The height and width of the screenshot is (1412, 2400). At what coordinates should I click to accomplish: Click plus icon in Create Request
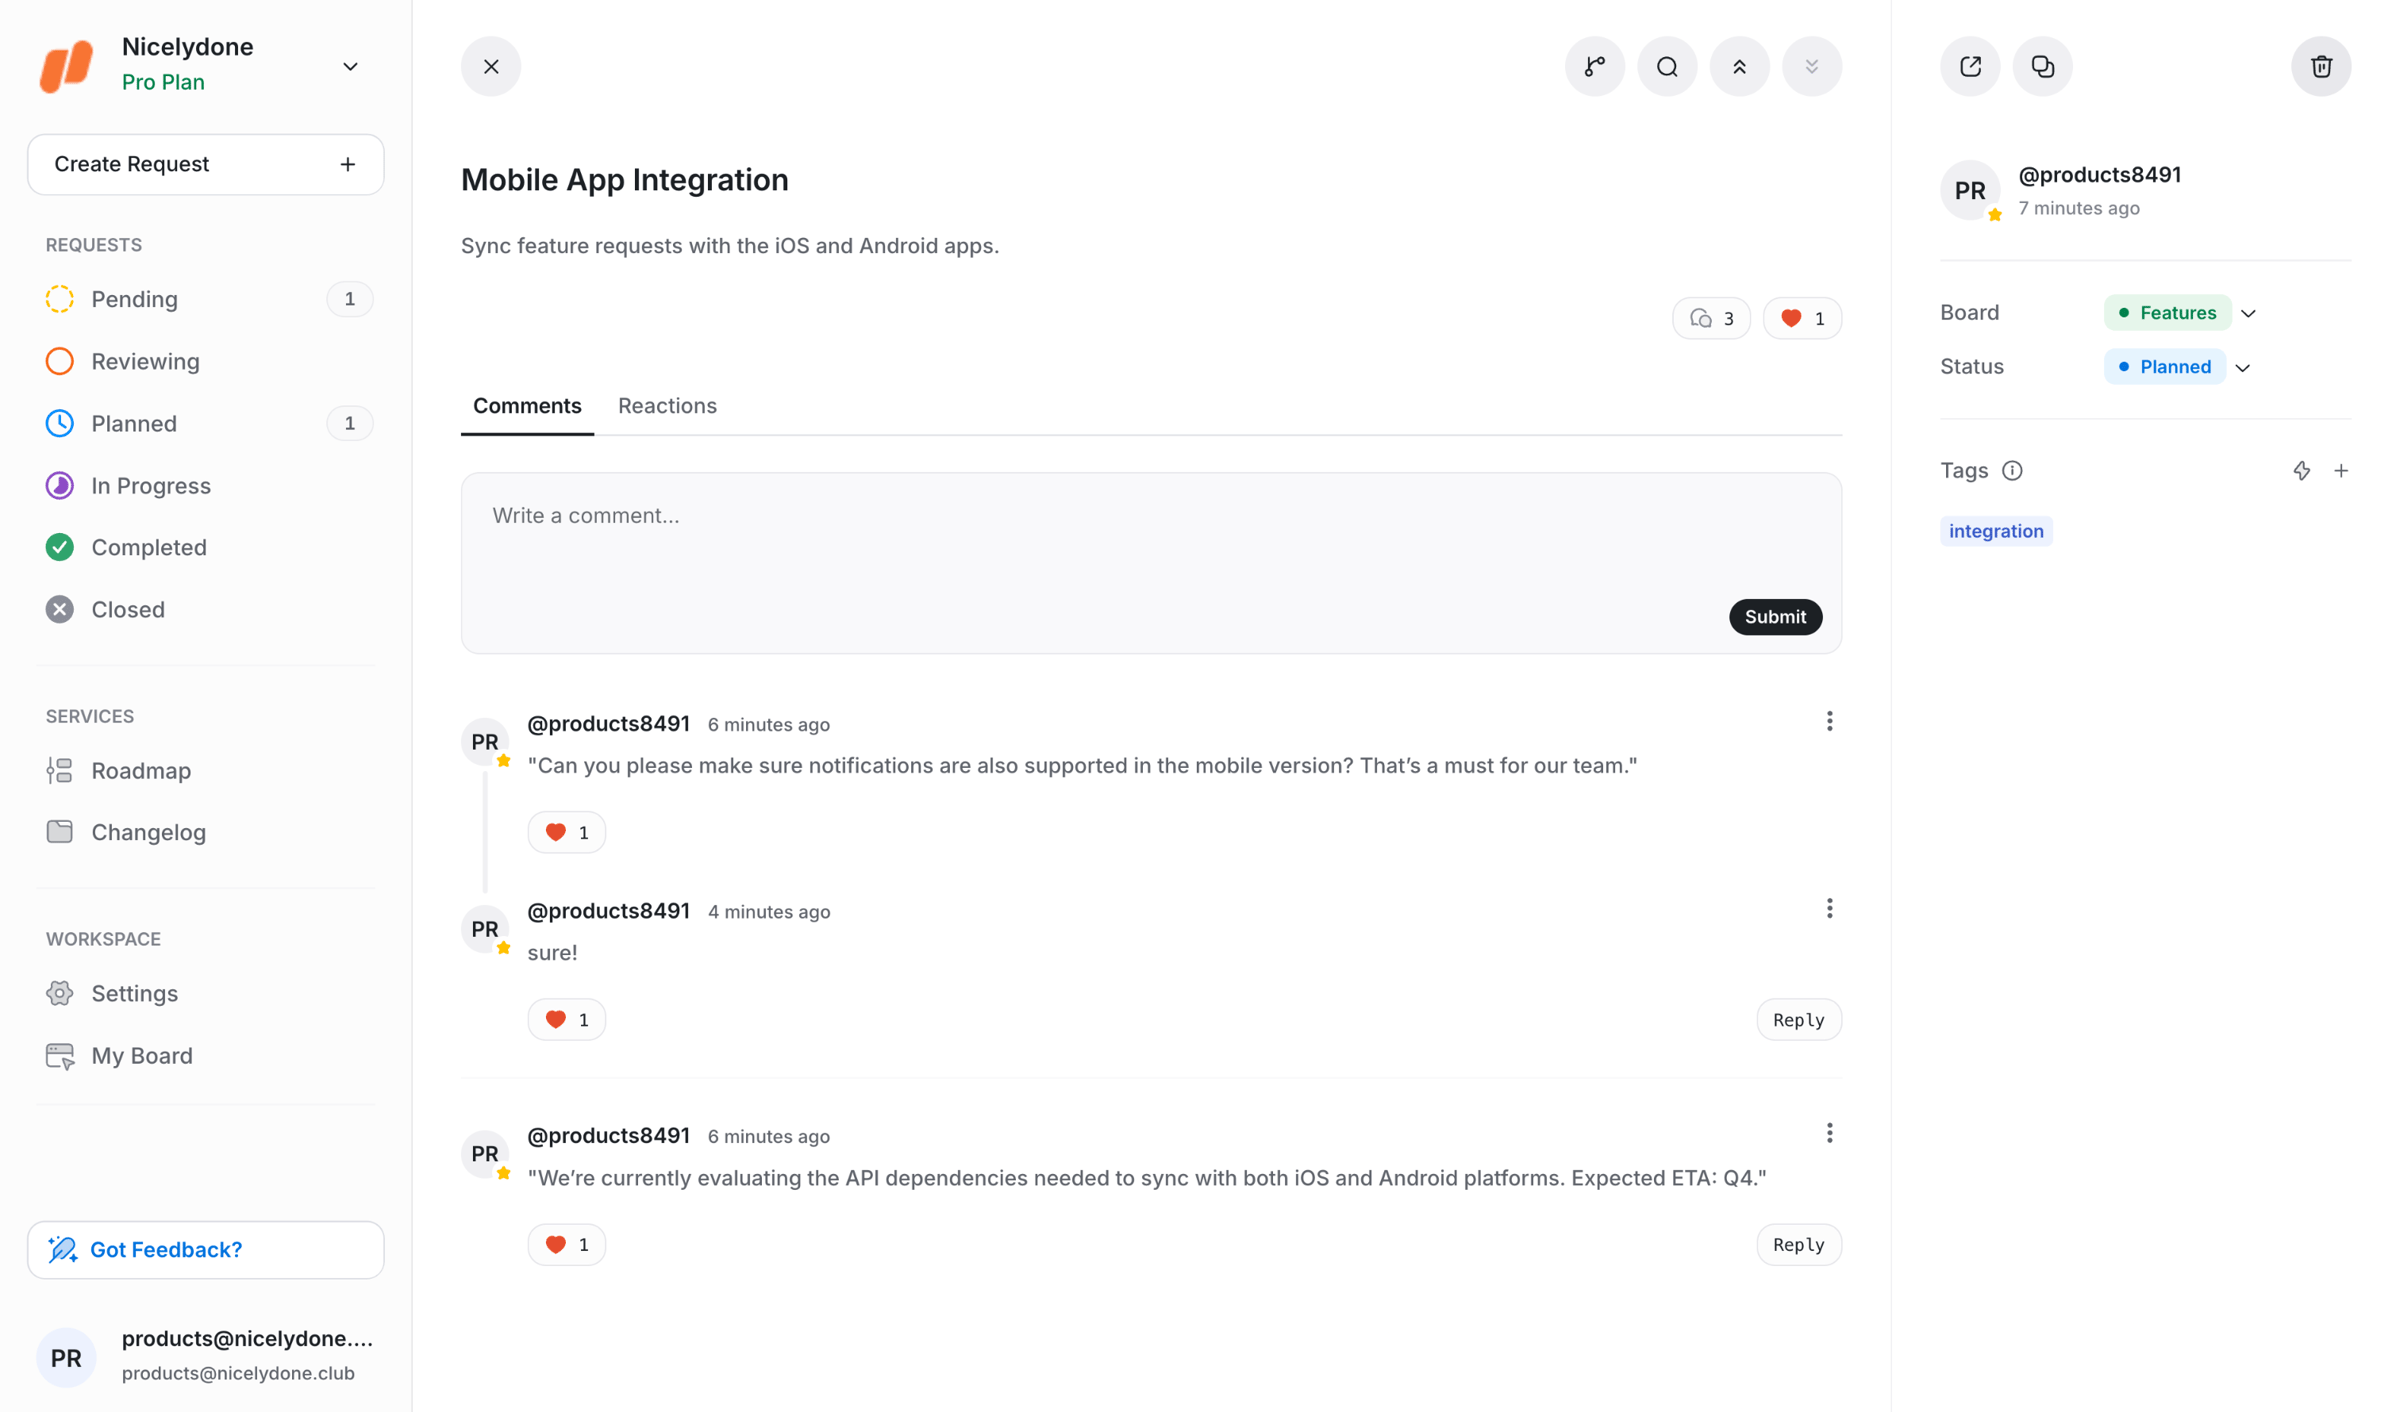click(x=348, y=164)
